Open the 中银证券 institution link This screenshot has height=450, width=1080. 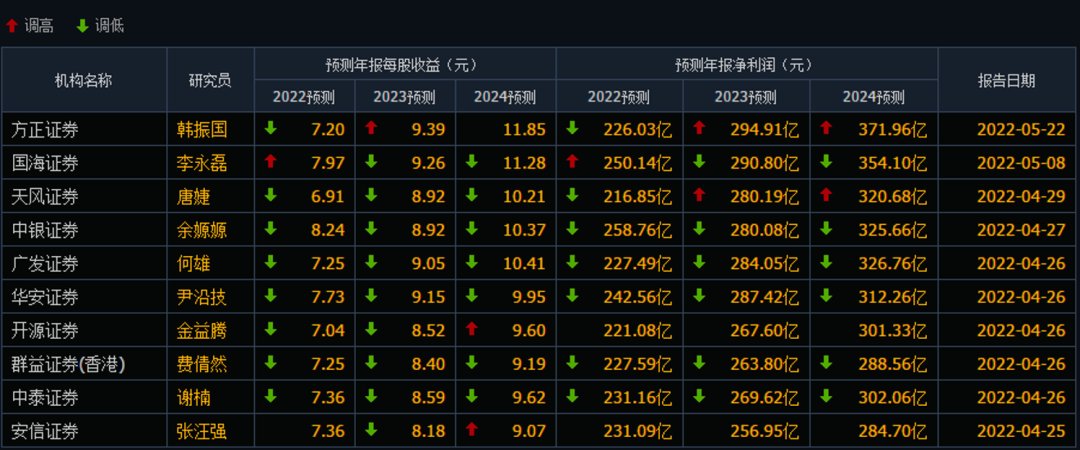coord(45,229)
